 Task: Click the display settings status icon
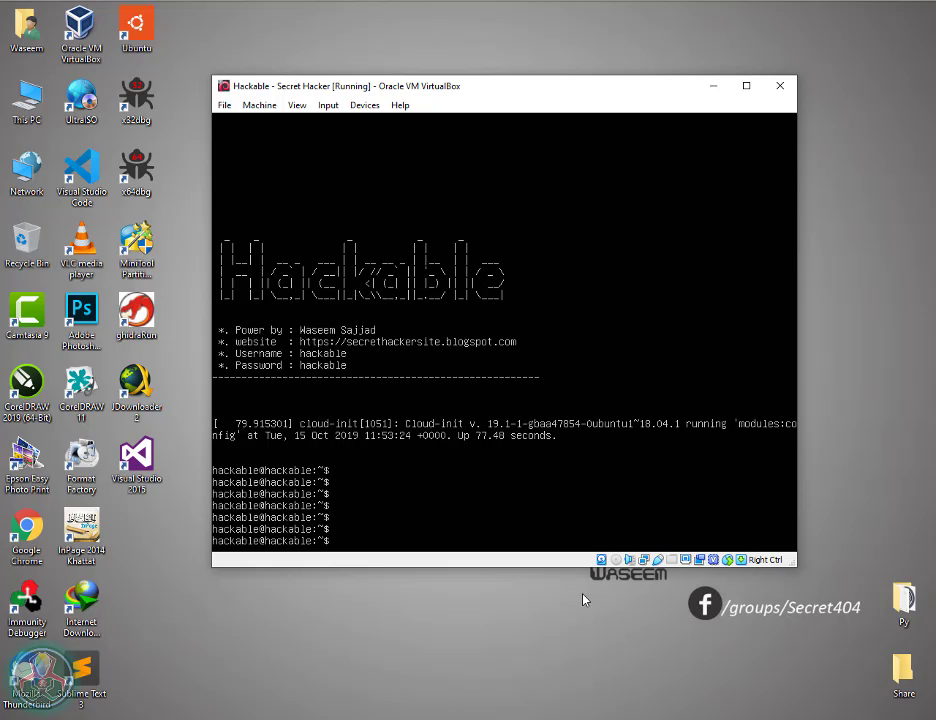coord(685,559)
